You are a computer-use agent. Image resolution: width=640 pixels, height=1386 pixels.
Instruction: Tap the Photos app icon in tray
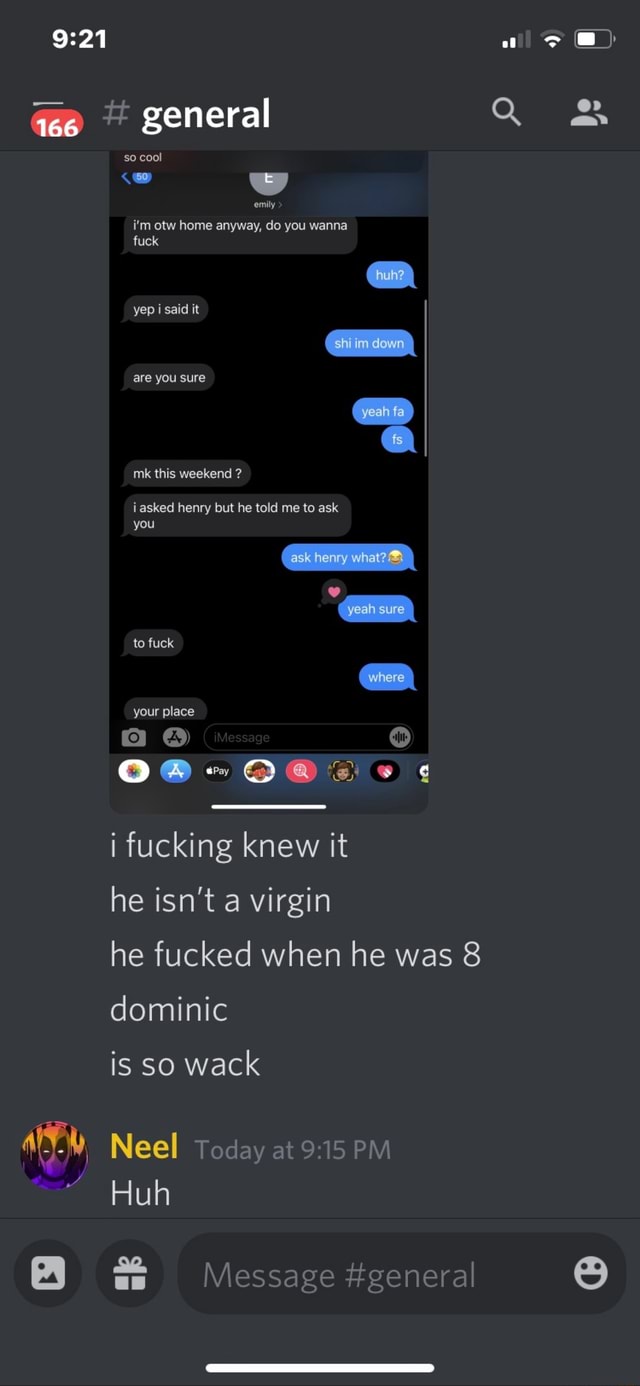(x=134, y=771)
